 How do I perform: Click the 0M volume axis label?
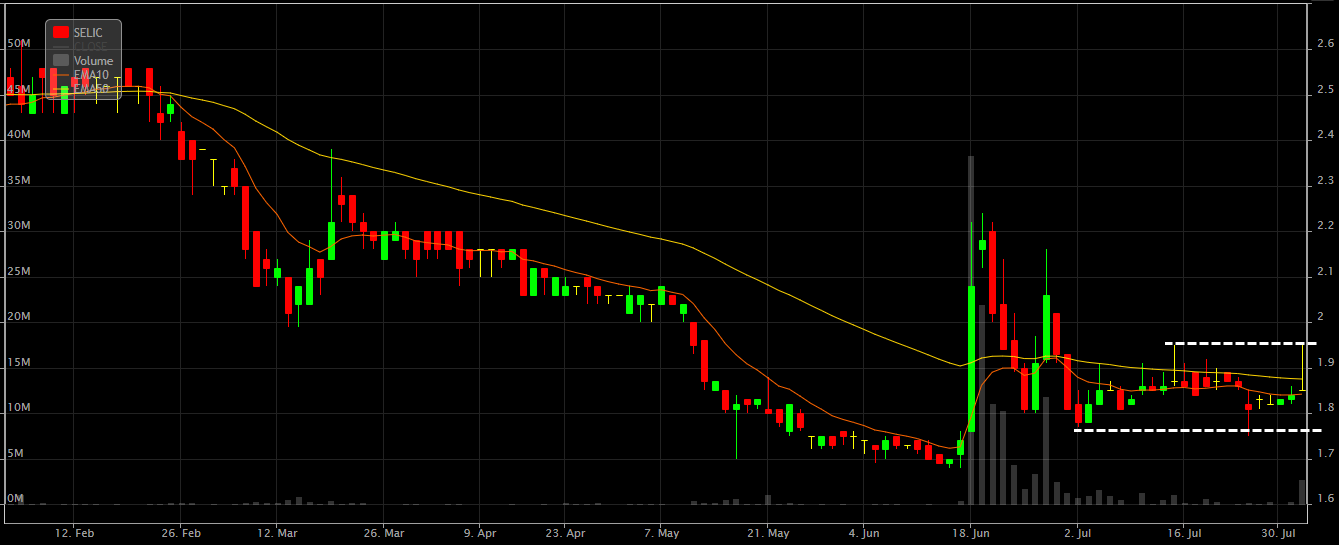pyautogui.click(x=15, y=499)
